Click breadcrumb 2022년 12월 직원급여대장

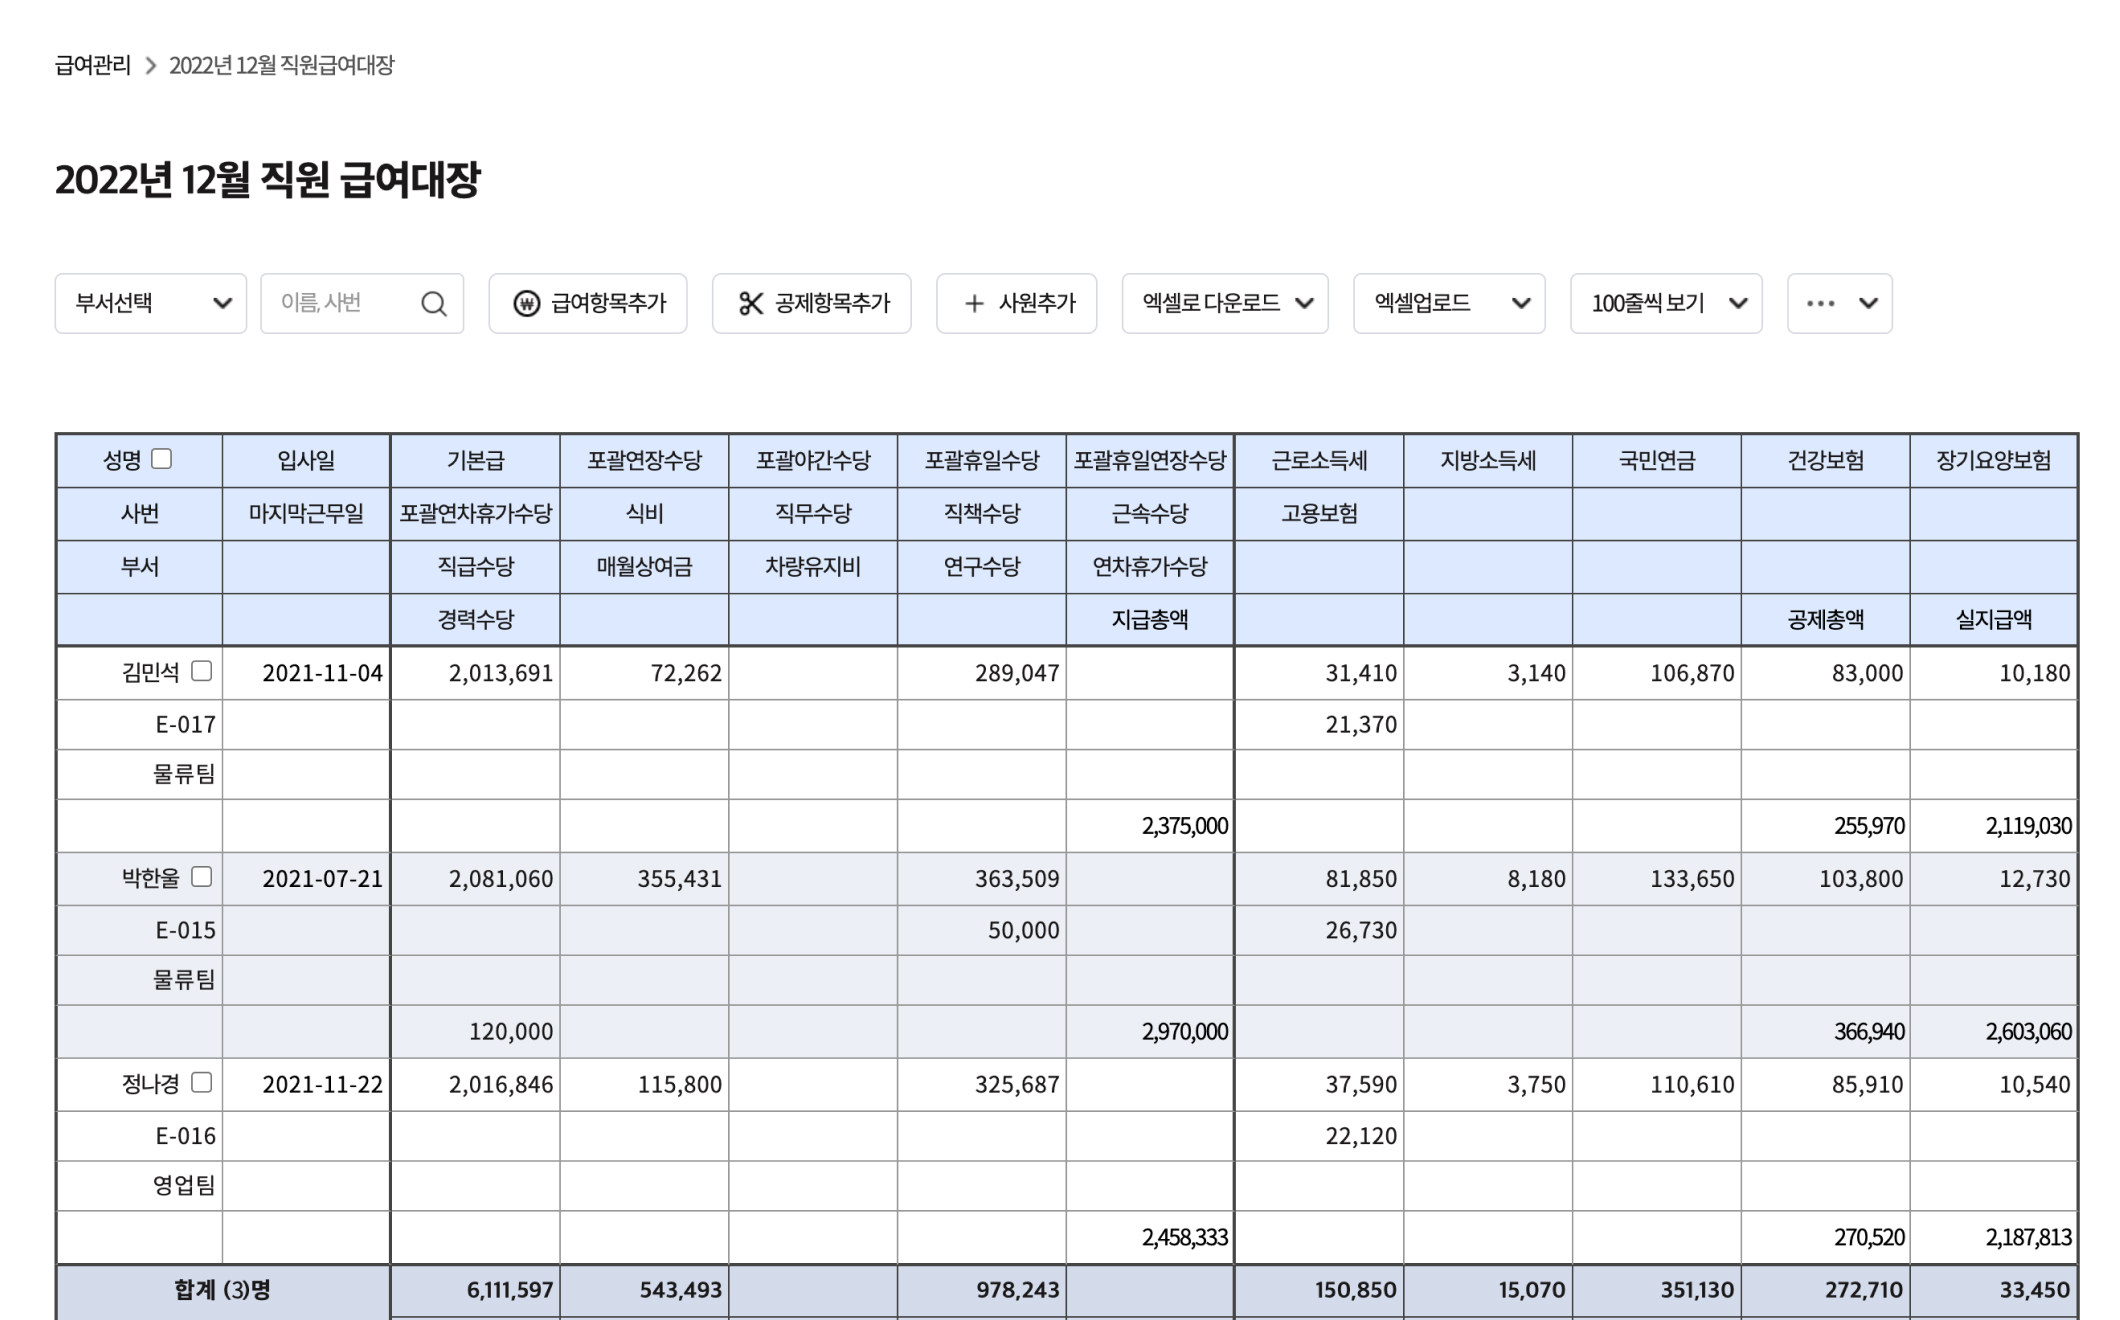281,66
